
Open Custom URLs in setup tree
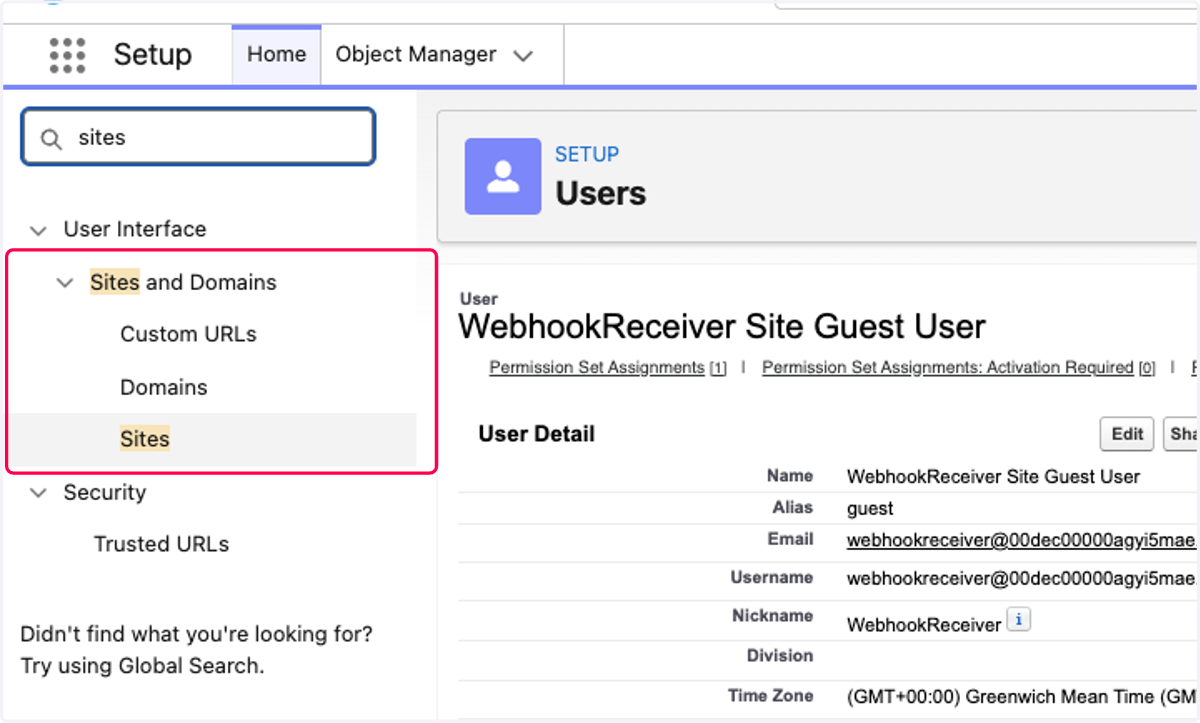point(188,334)
